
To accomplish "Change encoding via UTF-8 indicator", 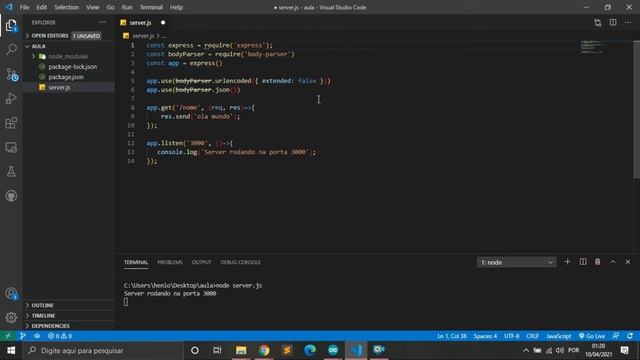I will point(511,336).
